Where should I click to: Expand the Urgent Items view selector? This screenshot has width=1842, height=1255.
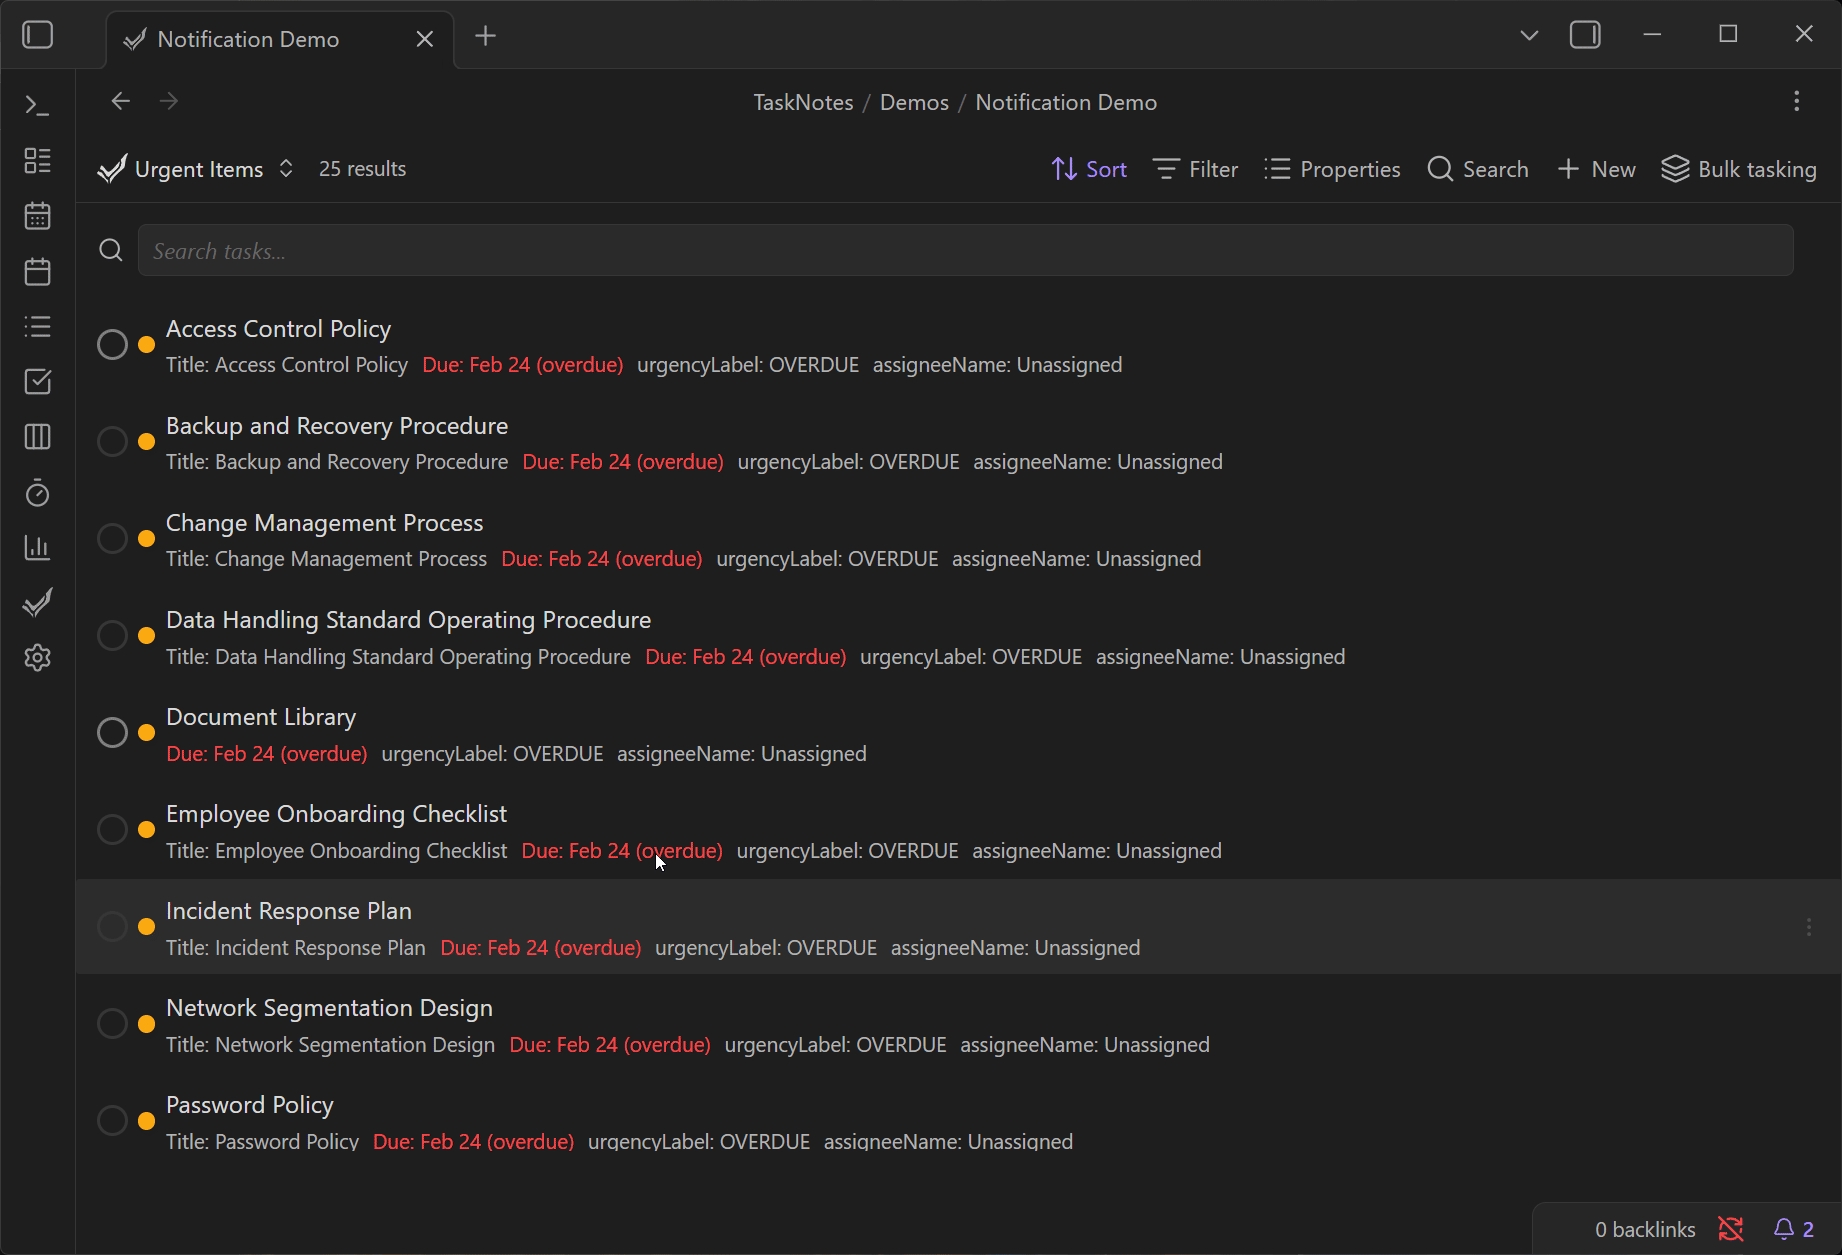click(285, 168)
